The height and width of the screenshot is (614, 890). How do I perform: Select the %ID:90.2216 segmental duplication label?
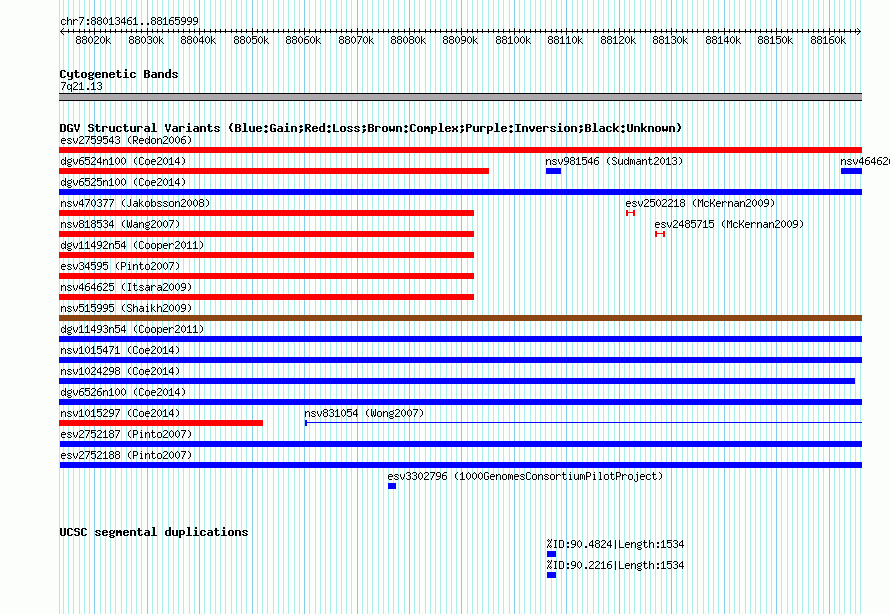click(x=615, y=565)
